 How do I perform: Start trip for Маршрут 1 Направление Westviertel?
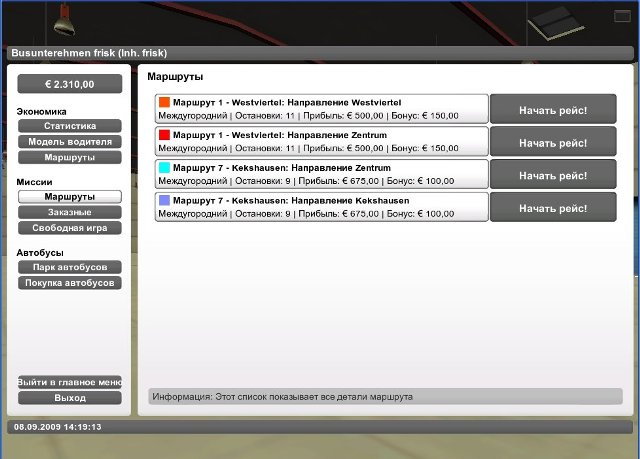click(x=553, y=109)
